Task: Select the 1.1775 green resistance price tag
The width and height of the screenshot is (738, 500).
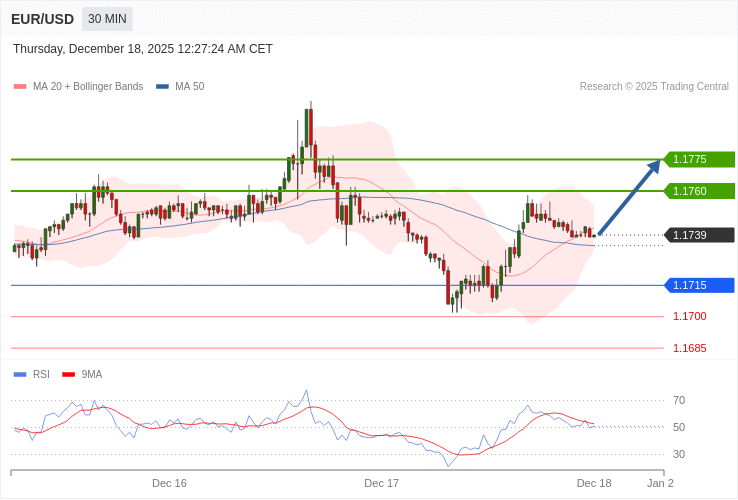Action: coord(699,159)
